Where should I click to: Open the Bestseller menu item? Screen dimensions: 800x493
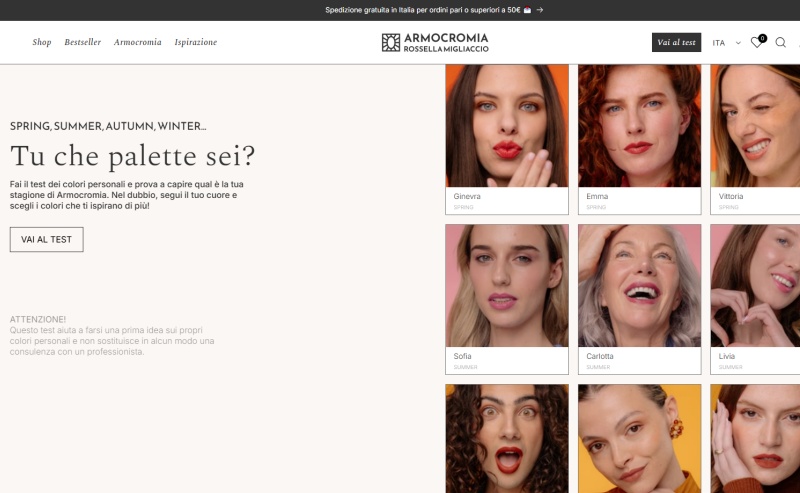[x=83, y=42]
